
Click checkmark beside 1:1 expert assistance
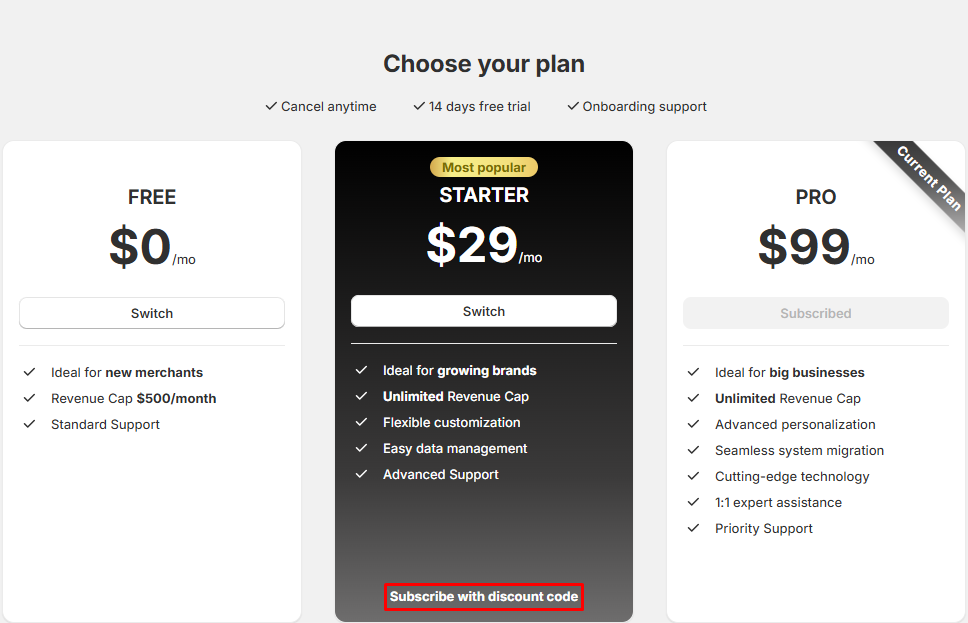pos(693,502)
